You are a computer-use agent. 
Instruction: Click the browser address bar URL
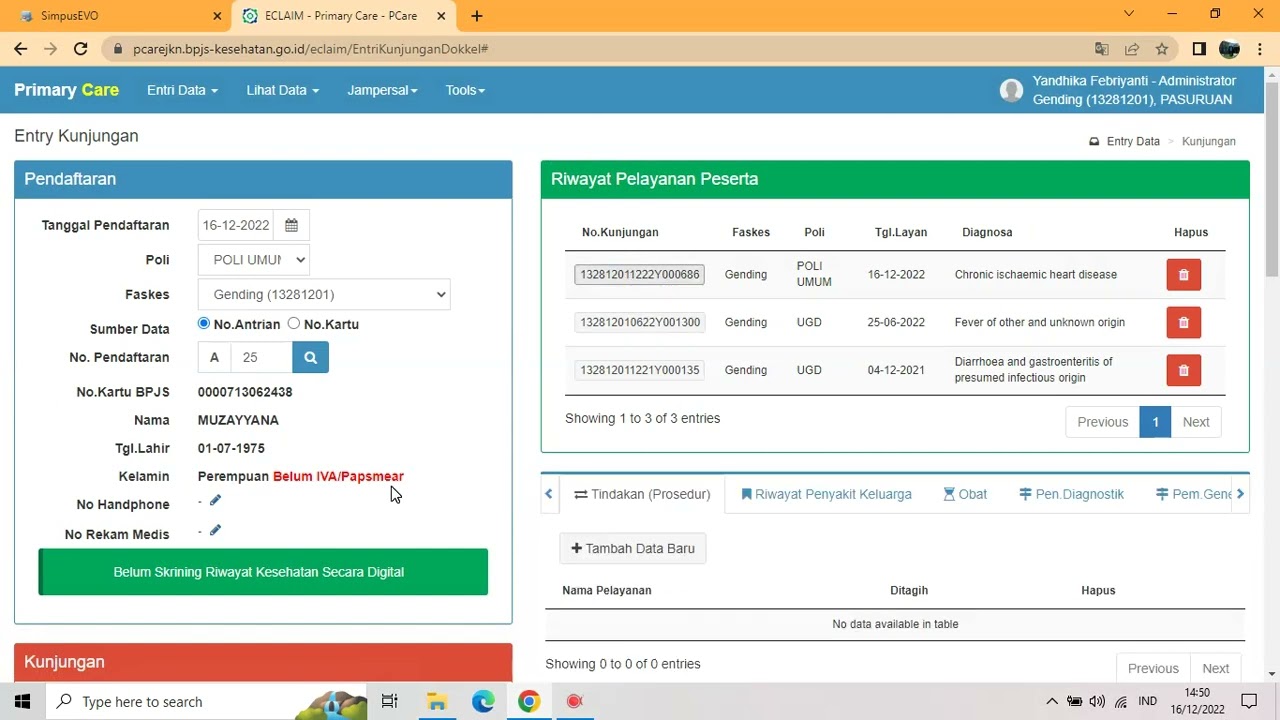click(x=310, y=49)
